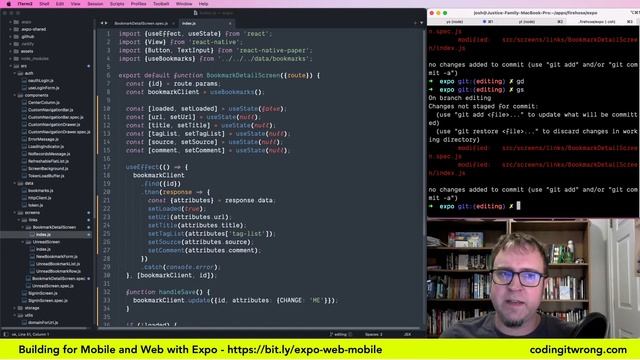Open the Profiles menu
This screenshot has height=360, width=640.
click(x=138, y=4)
